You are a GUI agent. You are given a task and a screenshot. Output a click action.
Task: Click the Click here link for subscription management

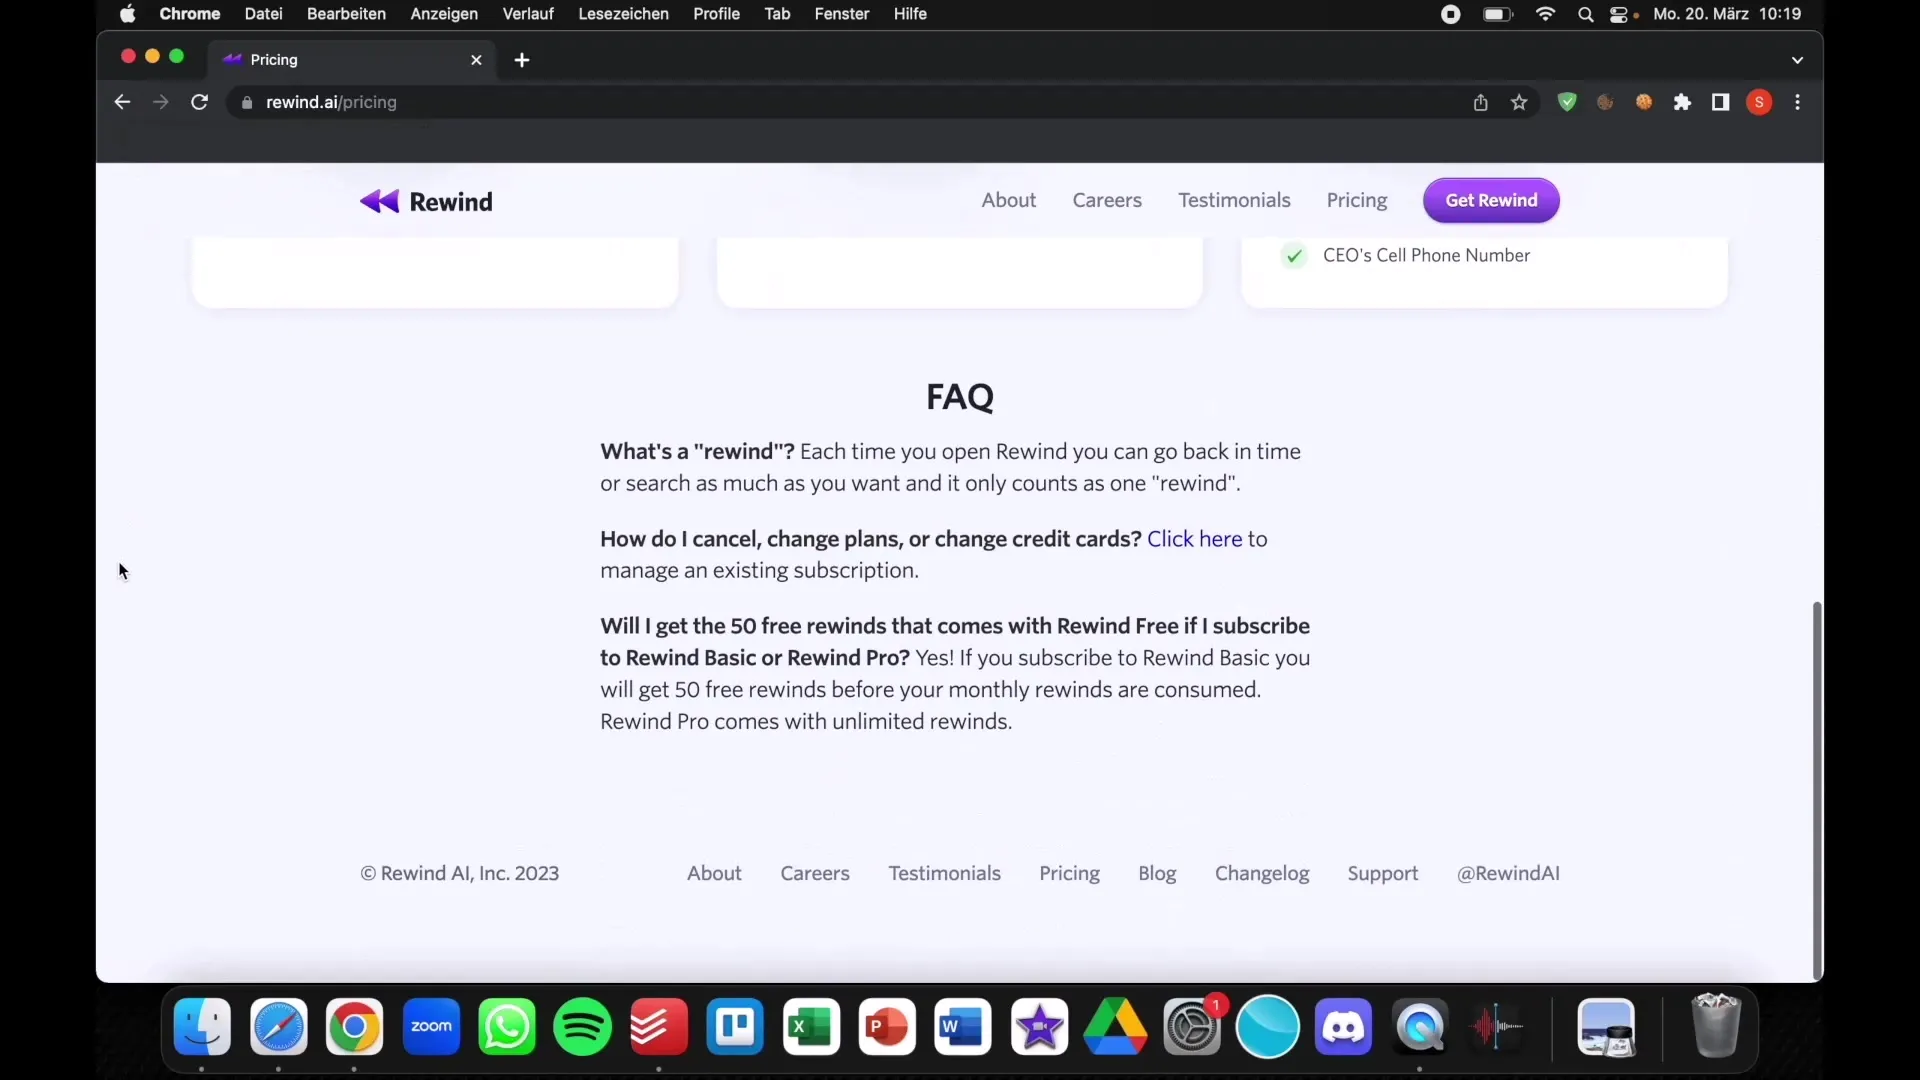(x=1193, y=538)
